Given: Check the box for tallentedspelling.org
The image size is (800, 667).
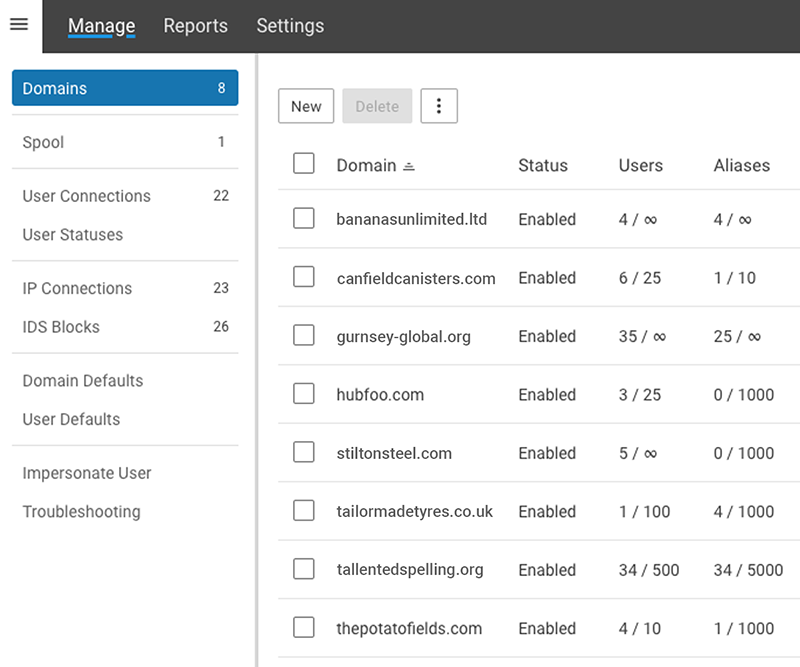Looking at the screenshot, I should (x=304, y=569).
